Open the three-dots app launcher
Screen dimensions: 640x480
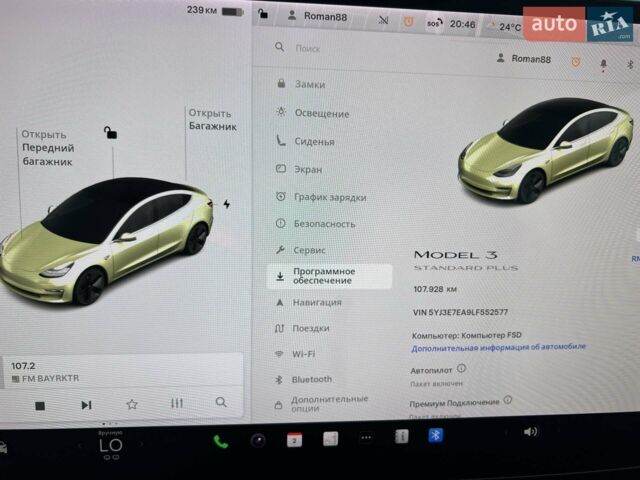[x=366, y=438]
